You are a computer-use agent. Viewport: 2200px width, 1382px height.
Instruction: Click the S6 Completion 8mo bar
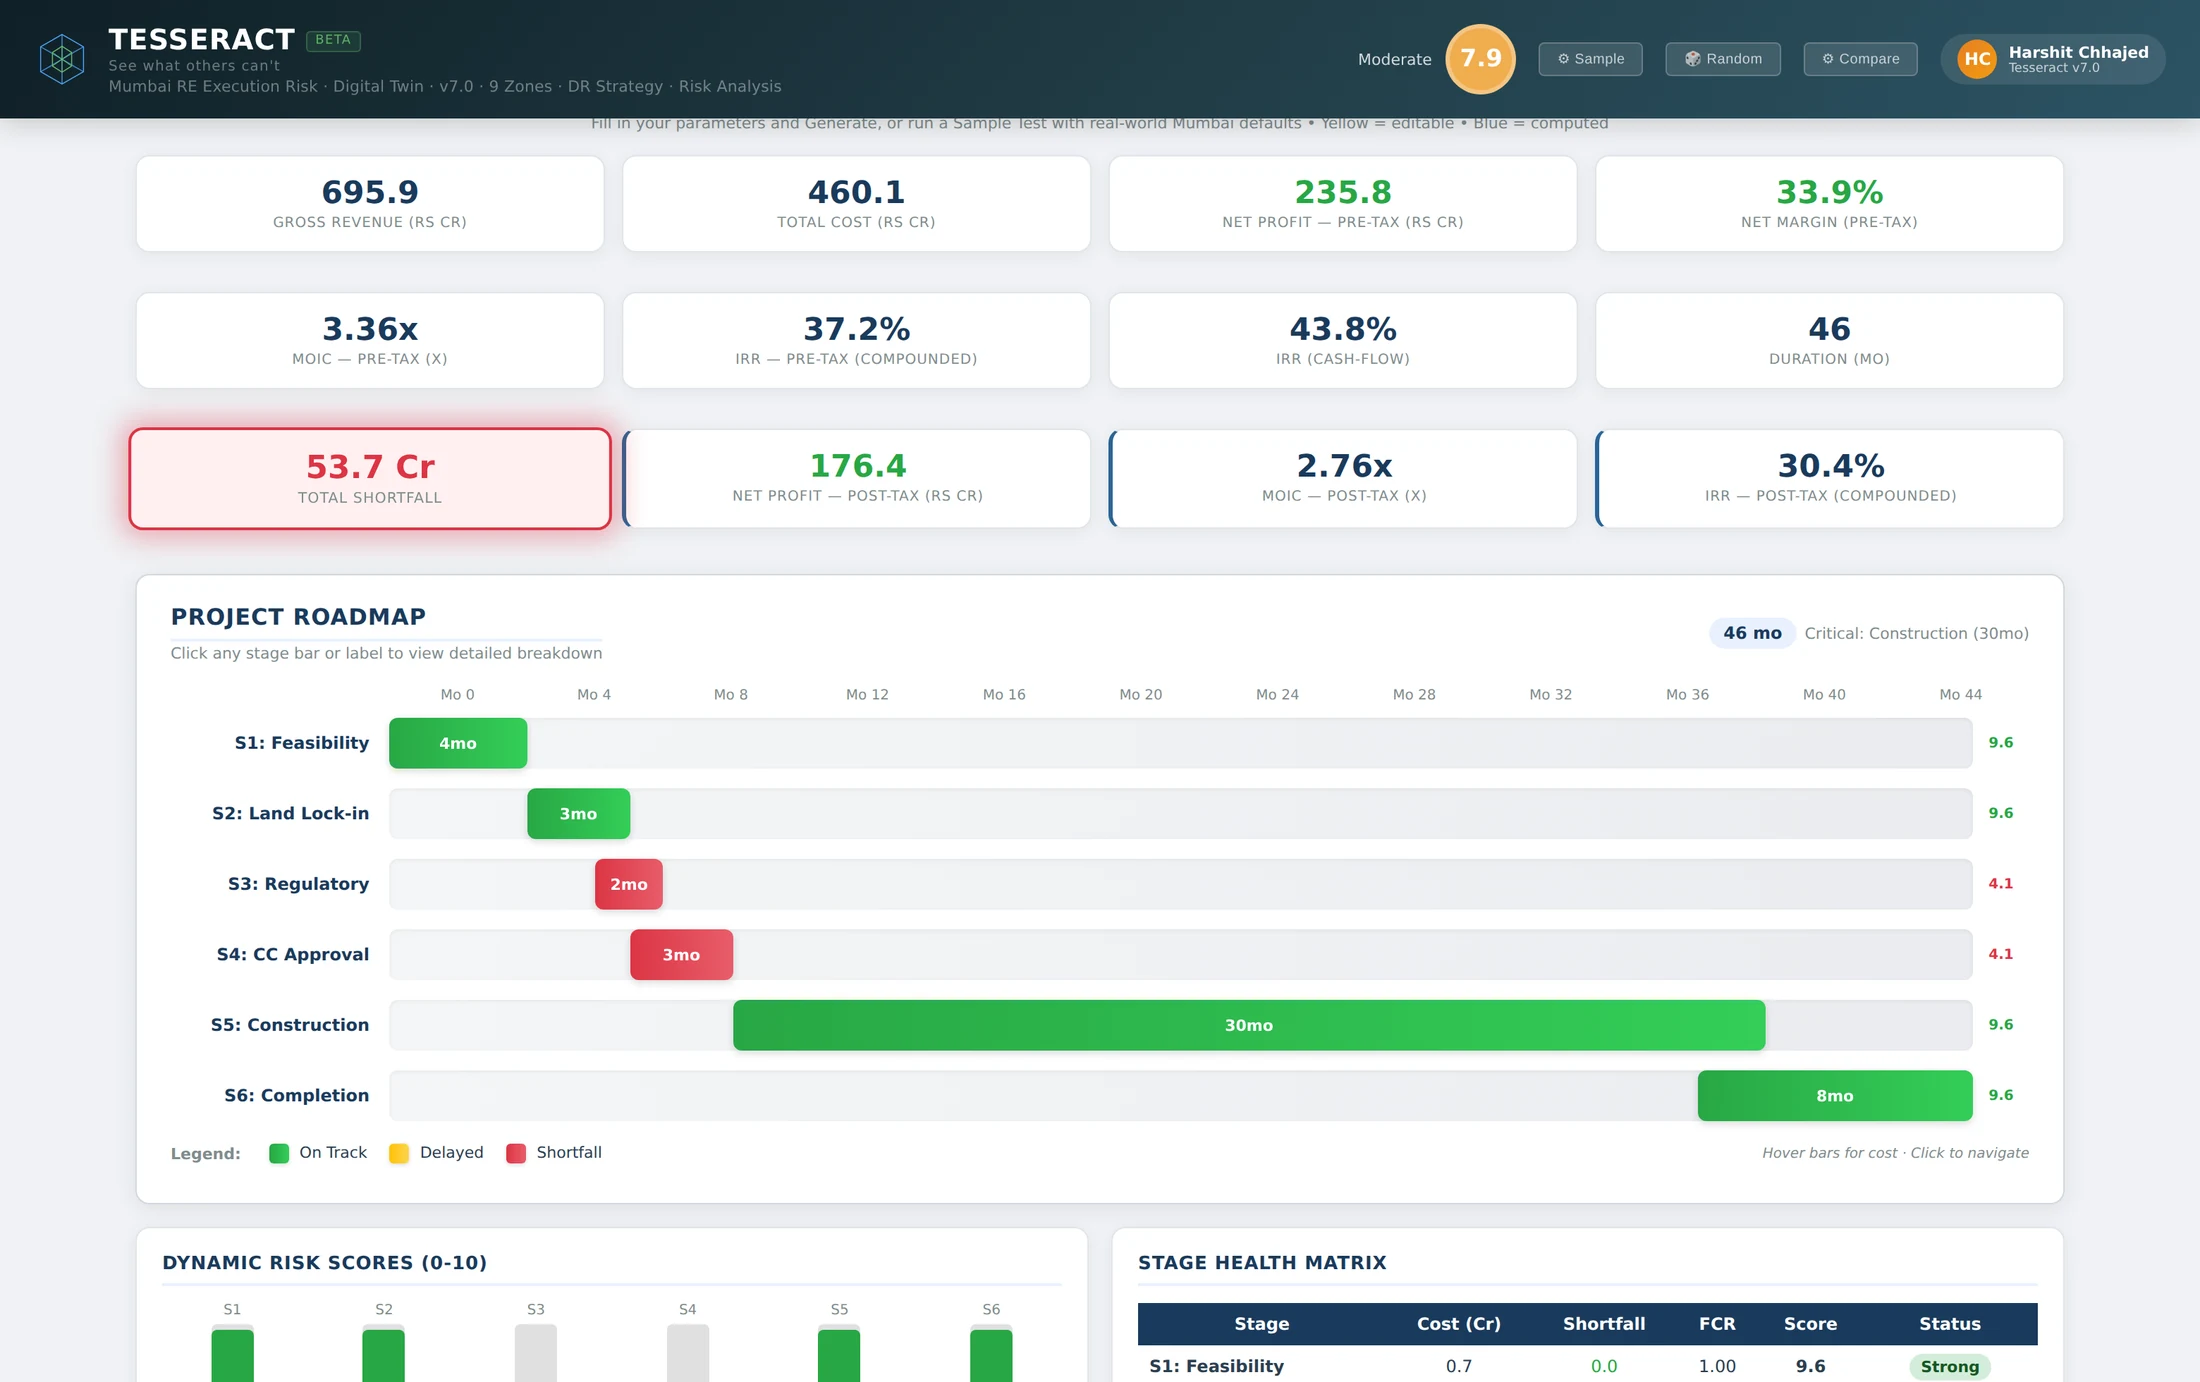click(x=1835, y=1096)
